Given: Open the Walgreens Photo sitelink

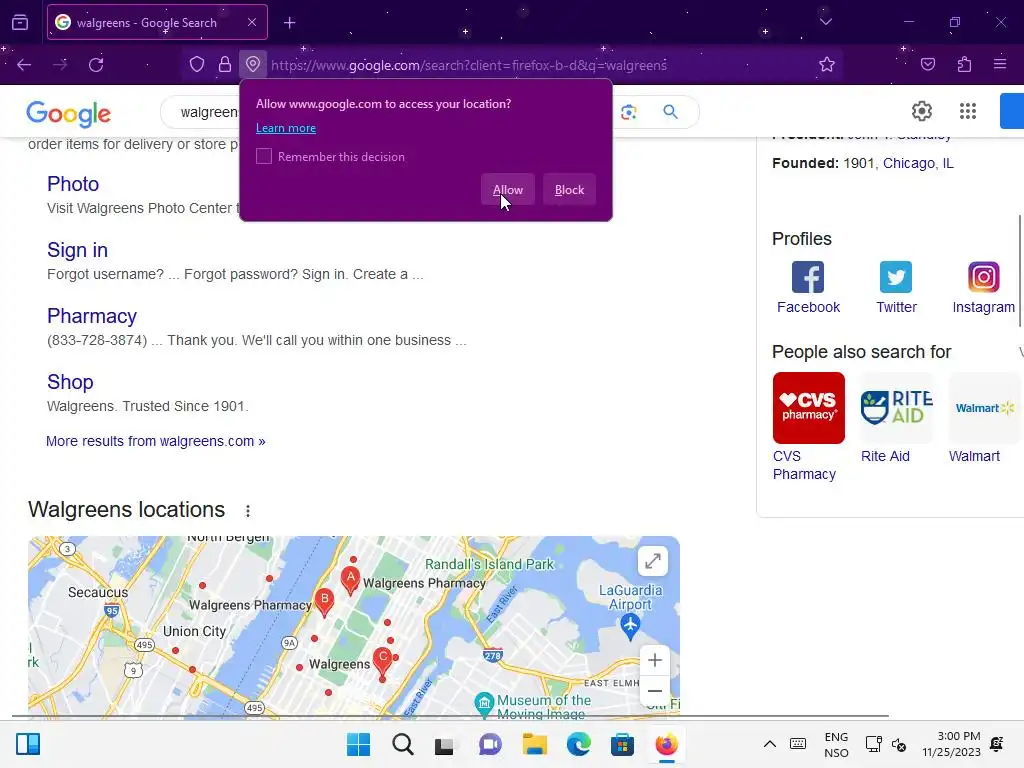Looking at the screenshot, I should pos(72,184).
